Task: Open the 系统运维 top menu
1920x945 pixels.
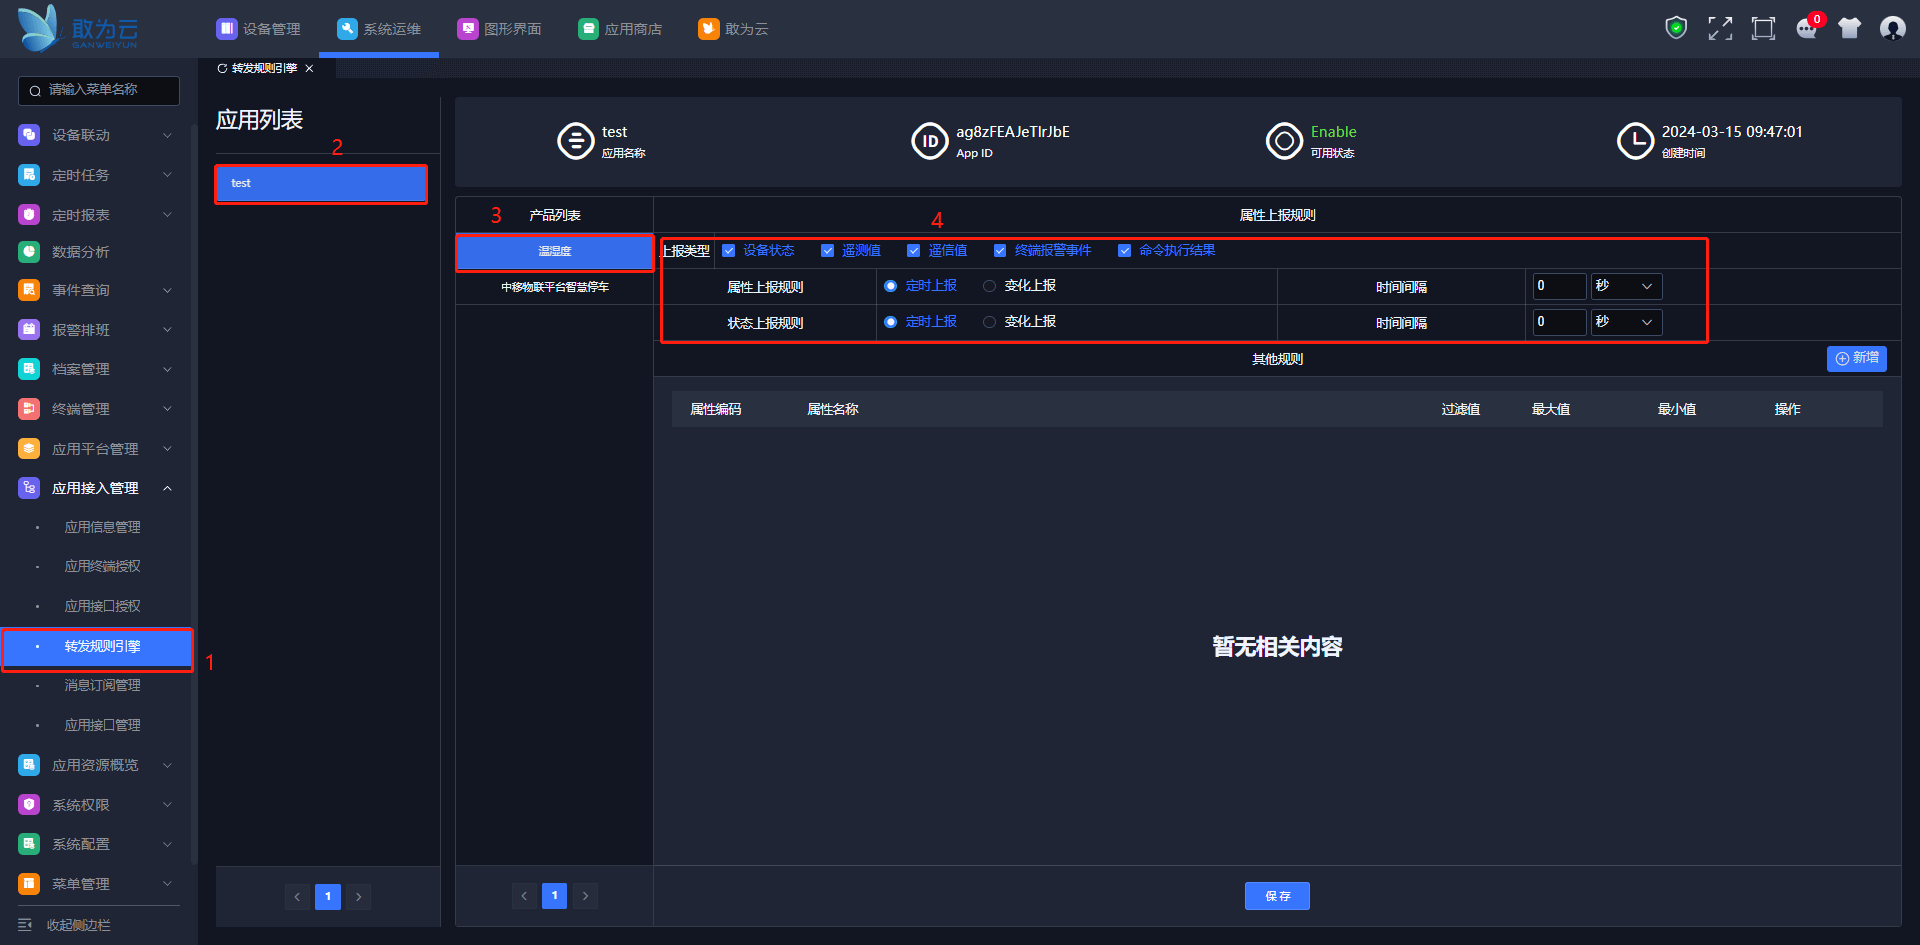Action: (x=379, y=29)
